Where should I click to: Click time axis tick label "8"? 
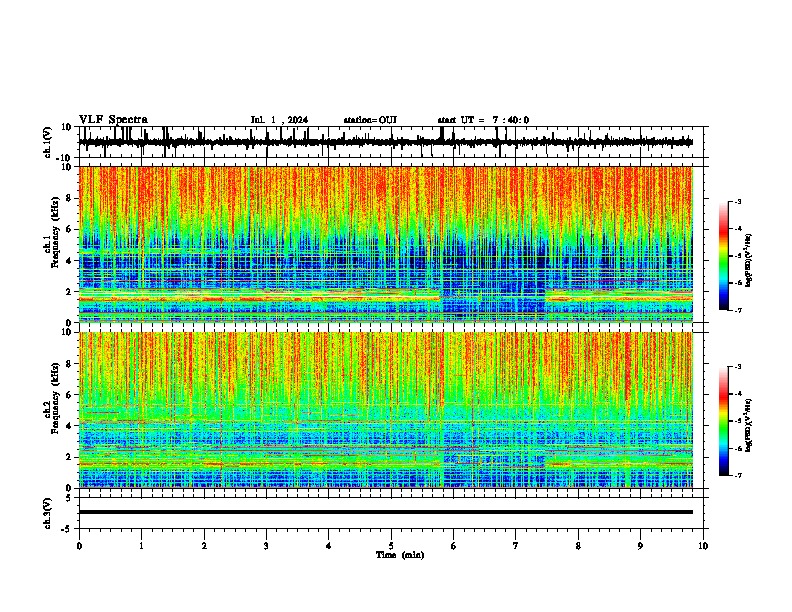point(578,546)
